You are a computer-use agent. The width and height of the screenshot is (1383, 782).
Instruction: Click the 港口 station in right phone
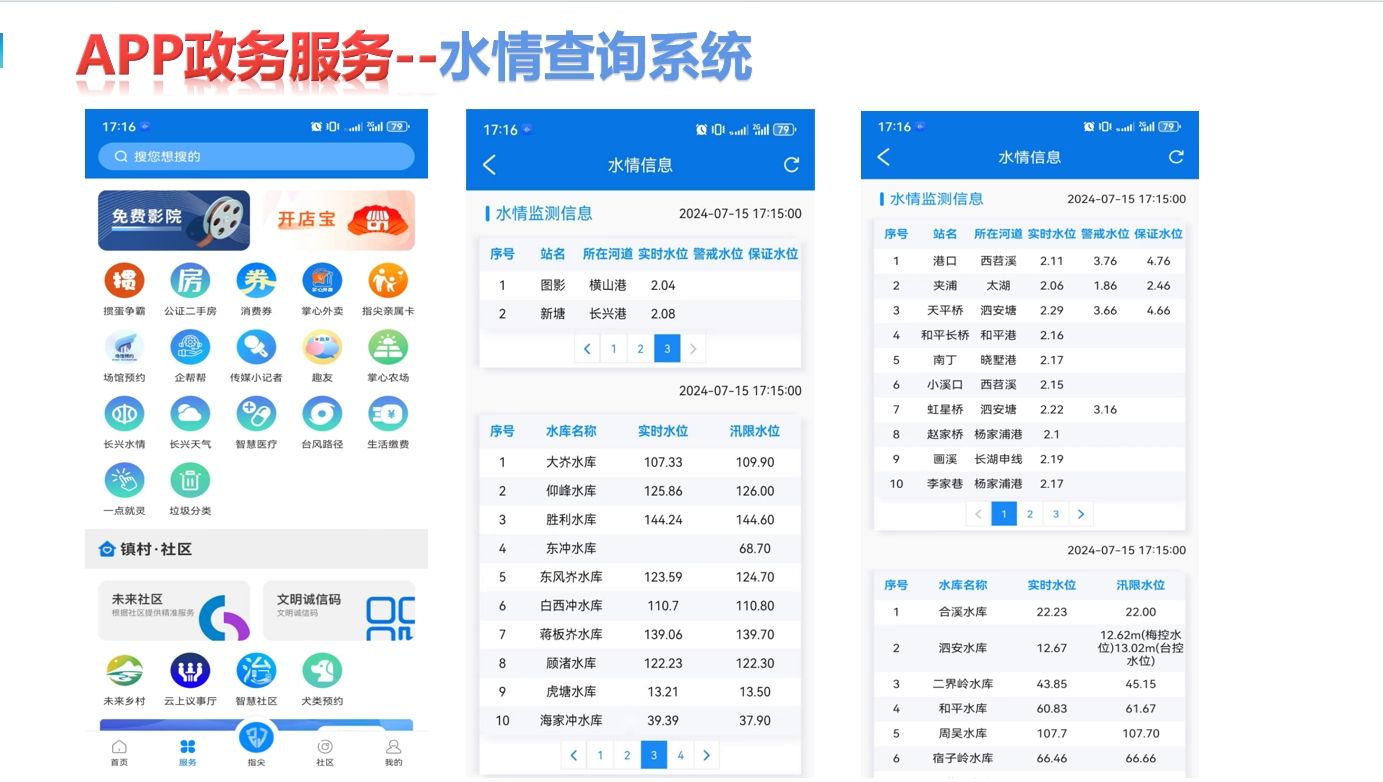tap(945, 261)
